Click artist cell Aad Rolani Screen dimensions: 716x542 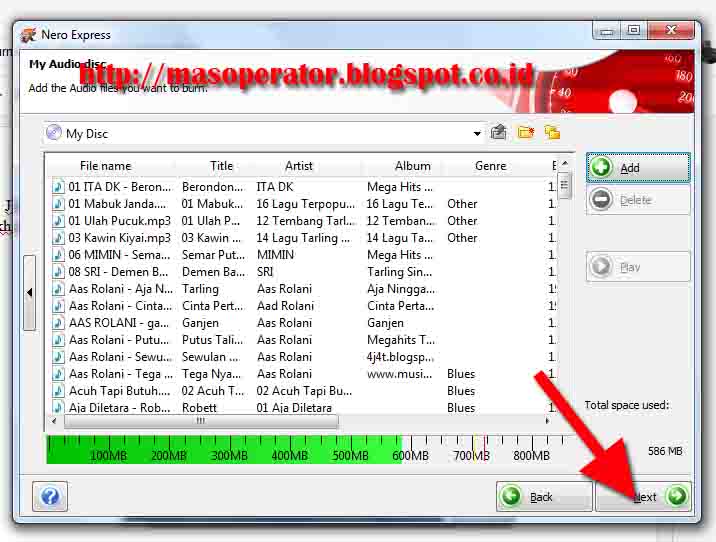[x=285, y=305]
